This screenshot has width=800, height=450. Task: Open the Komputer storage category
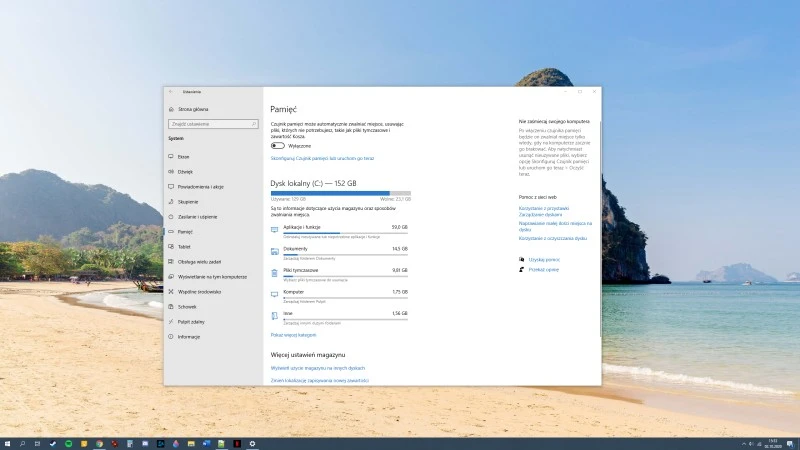click(x=340, y=296)
